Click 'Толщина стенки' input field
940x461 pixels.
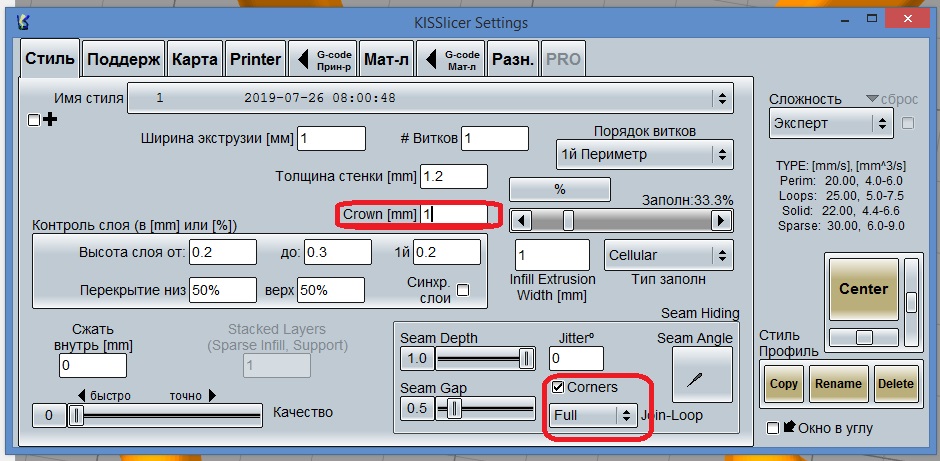[454, 176]
